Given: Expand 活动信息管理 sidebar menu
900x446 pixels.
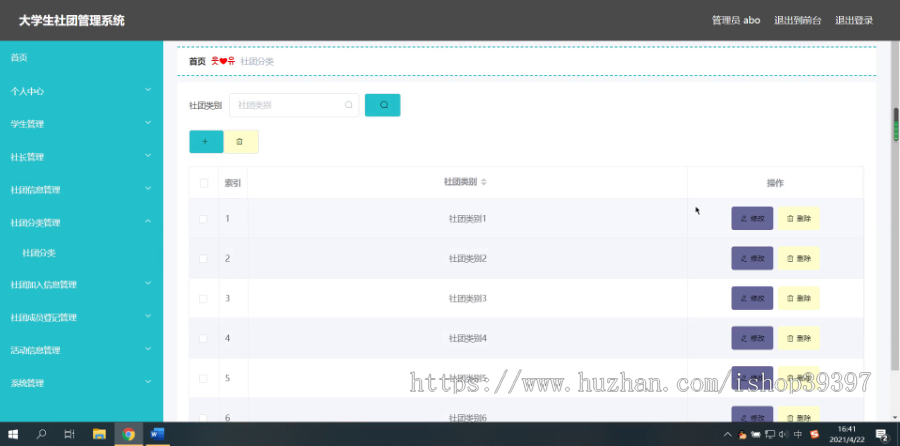Looking at the screenshot, I should point(82,350).
